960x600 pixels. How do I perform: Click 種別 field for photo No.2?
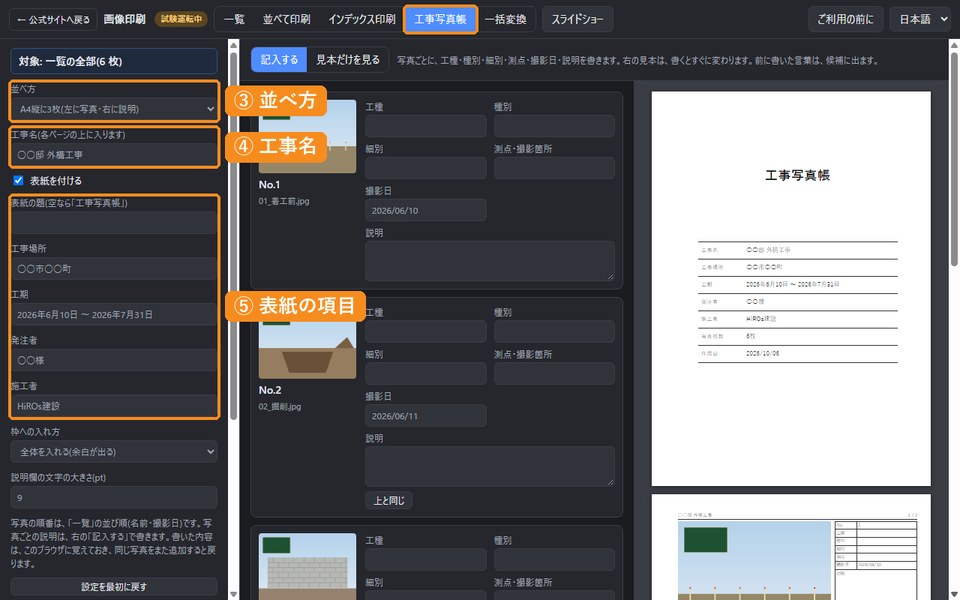point(554,332)
